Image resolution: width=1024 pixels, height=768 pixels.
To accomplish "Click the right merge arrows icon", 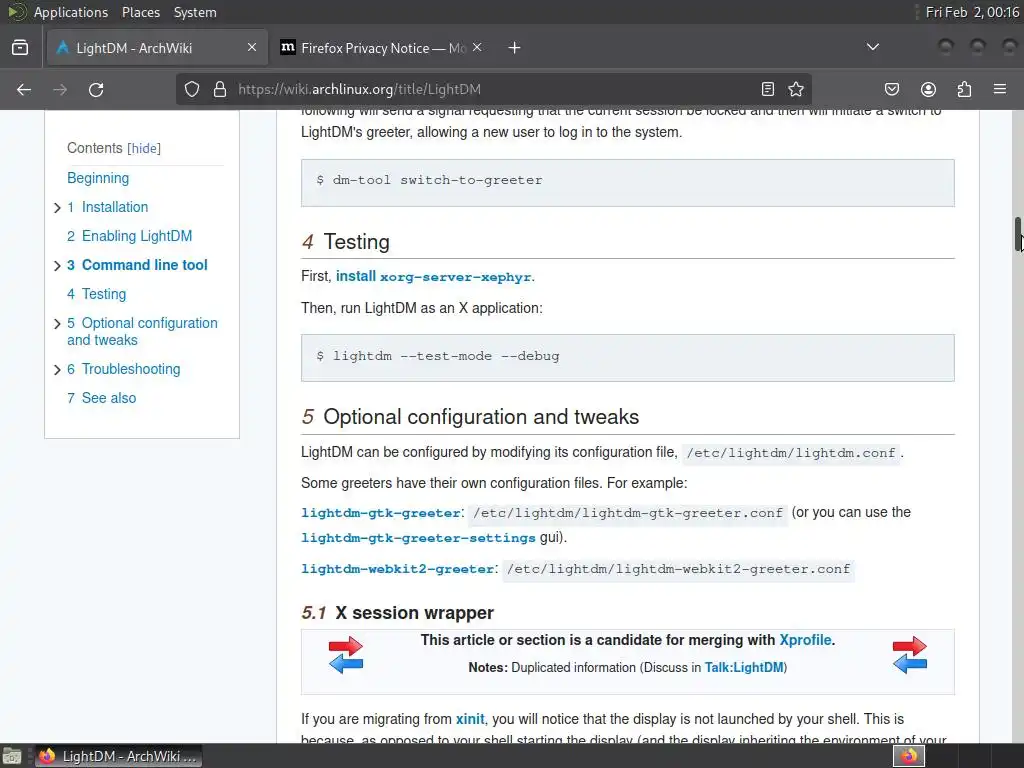I will pos(910,655).
